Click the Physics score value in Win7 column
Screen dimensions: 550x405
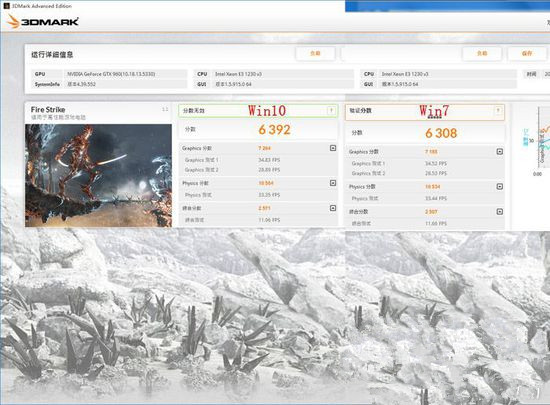click(x=432, y=187)
